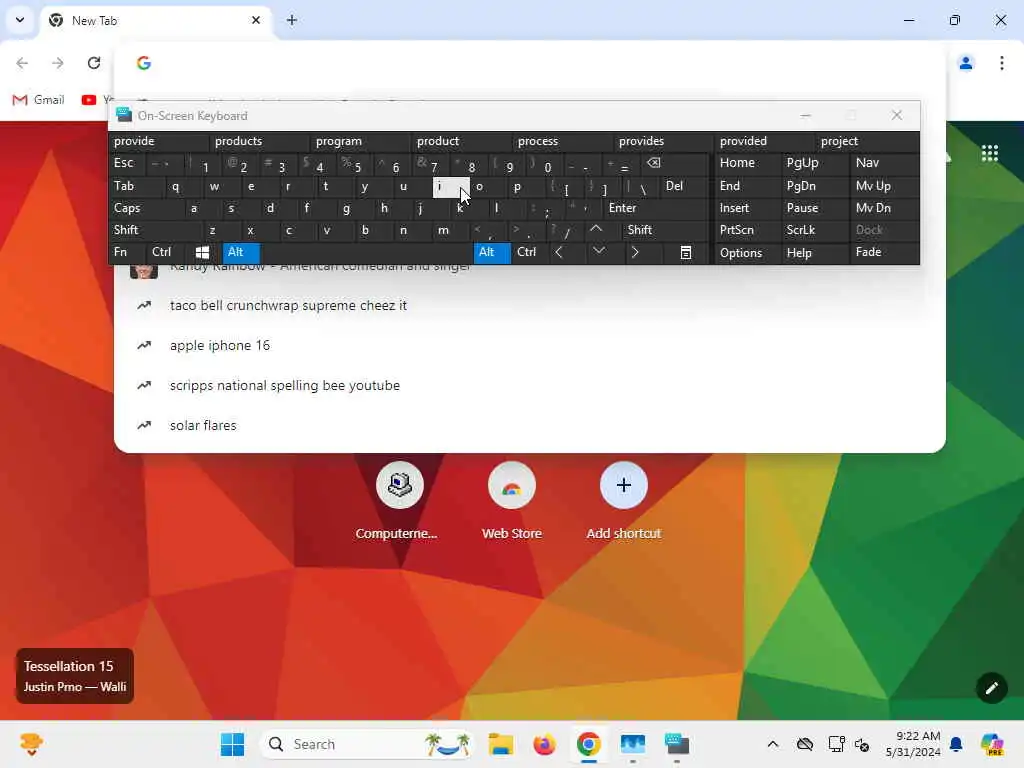Open the Gmail bookmark

pos(39,100)
